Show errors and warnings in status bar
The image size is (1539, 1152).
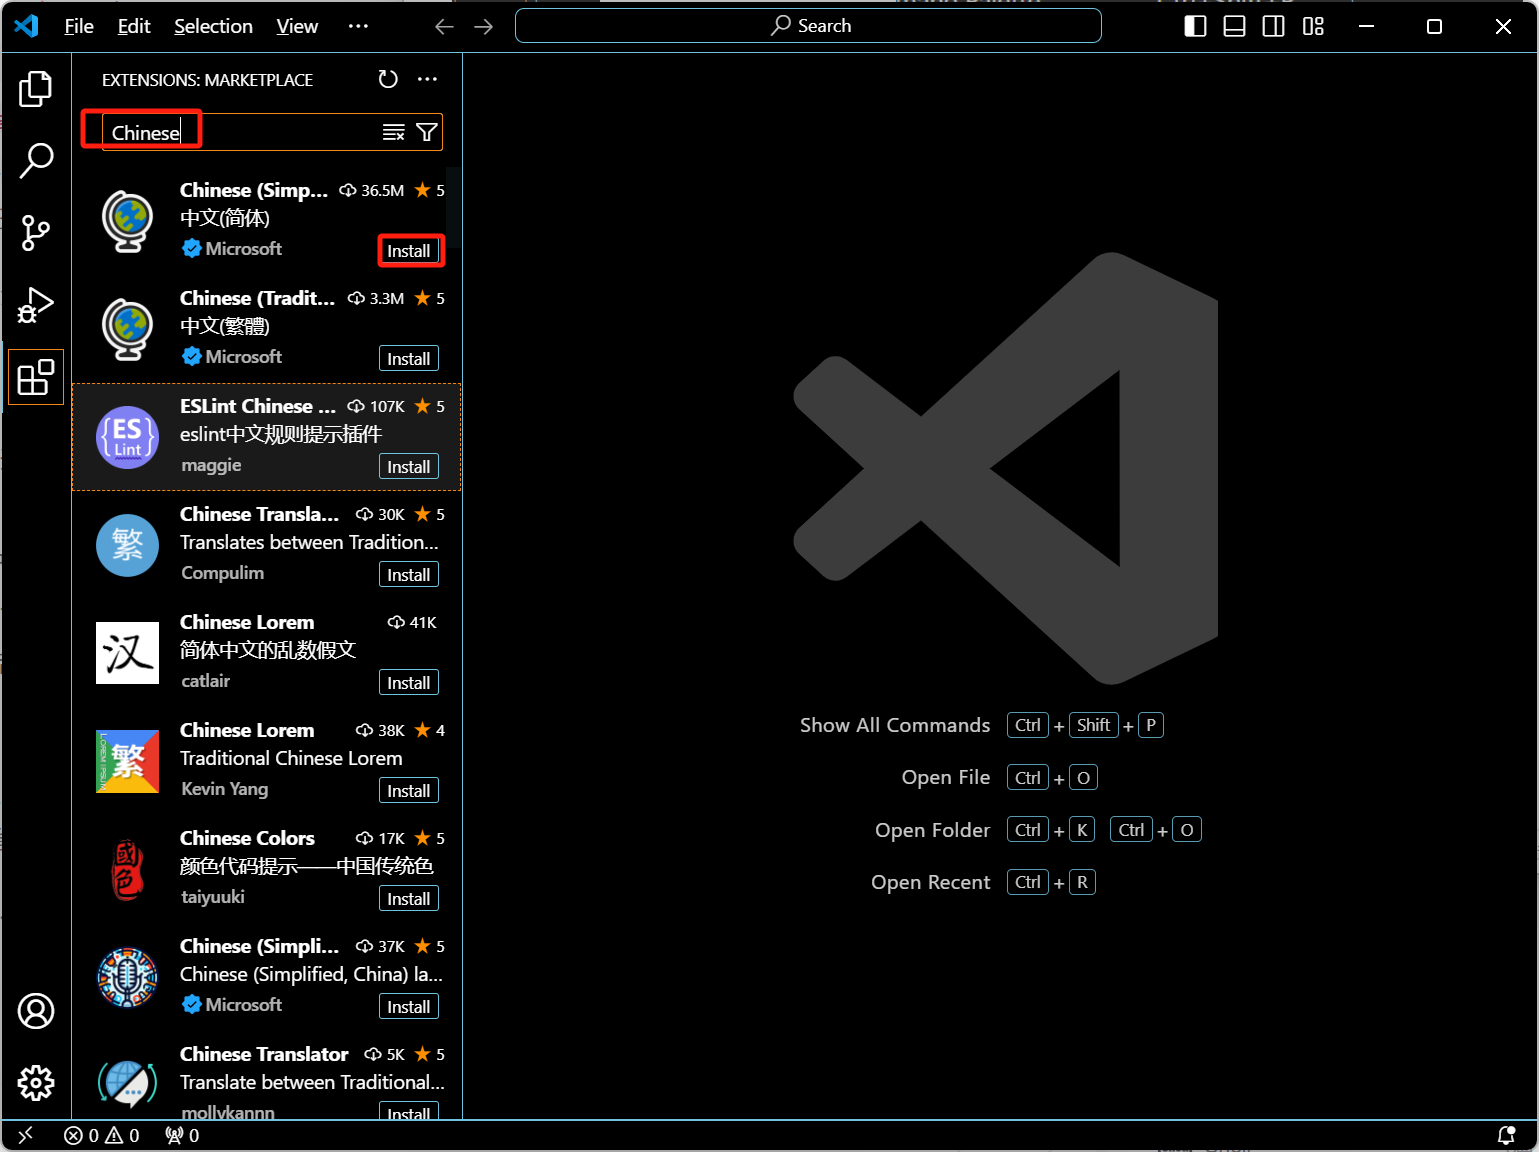coord(102,1135)
